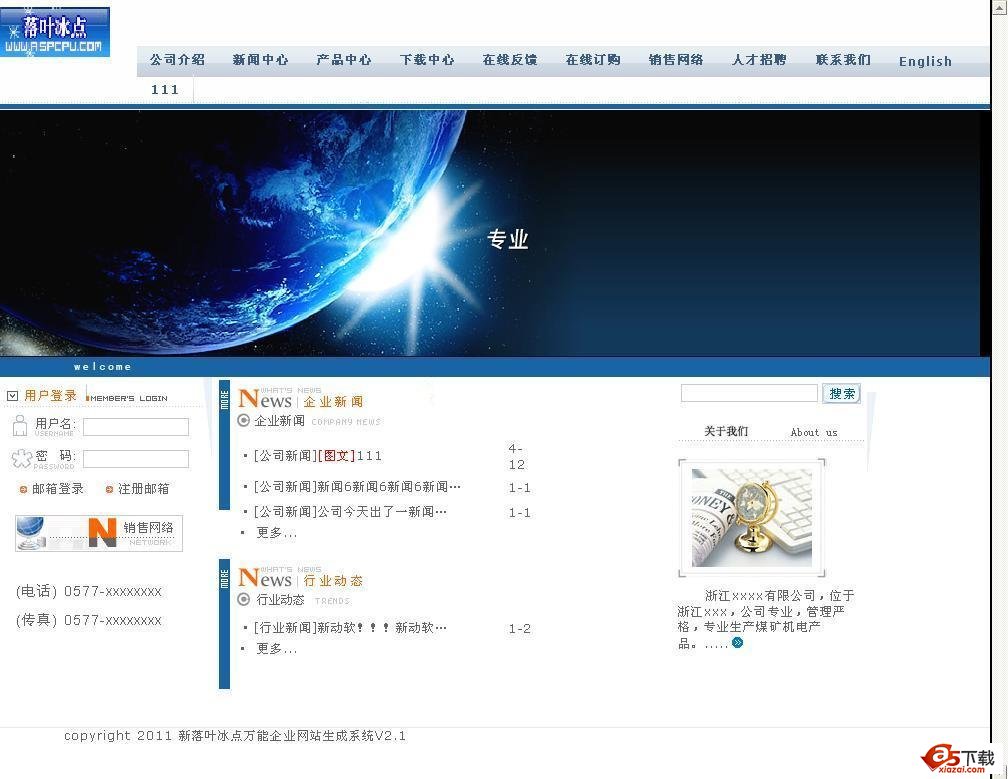The width and height of the screenshot is (1008, 779).
Task: Expand the MORE tab on the 企业新闻 panel
Action: tap(225, 400)
